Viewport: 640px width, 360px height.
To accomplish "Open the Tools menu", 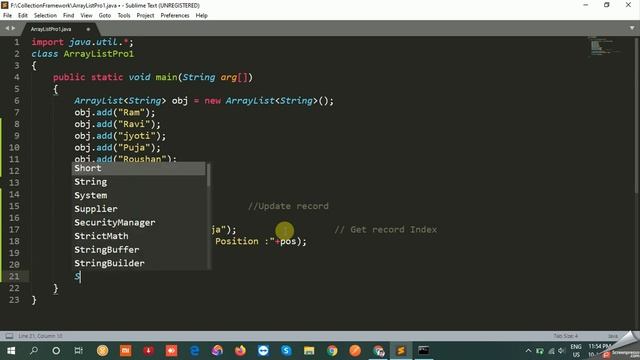I will [x=124, y=16].
